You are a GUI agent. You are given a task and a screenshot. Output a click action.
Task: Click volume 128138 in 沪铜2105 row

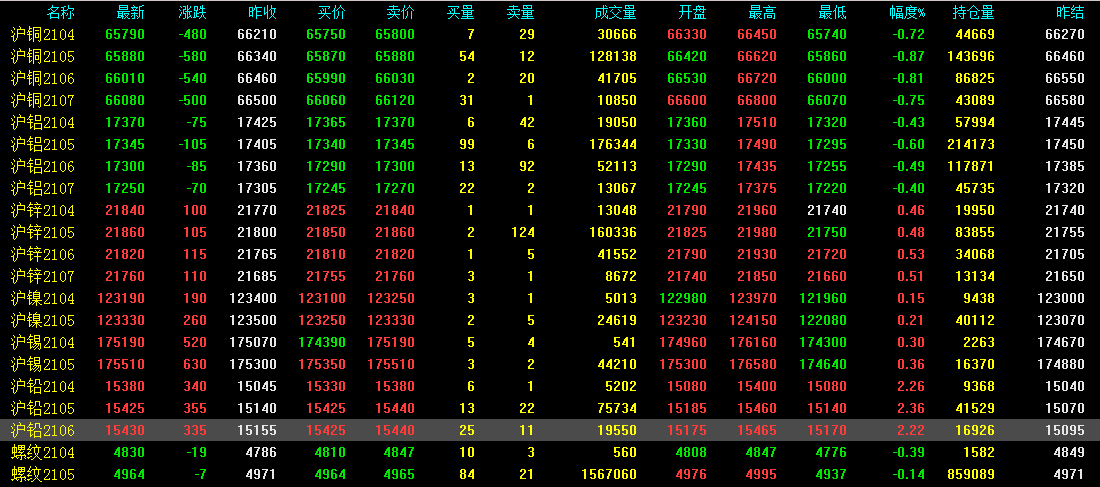(614, 56)
